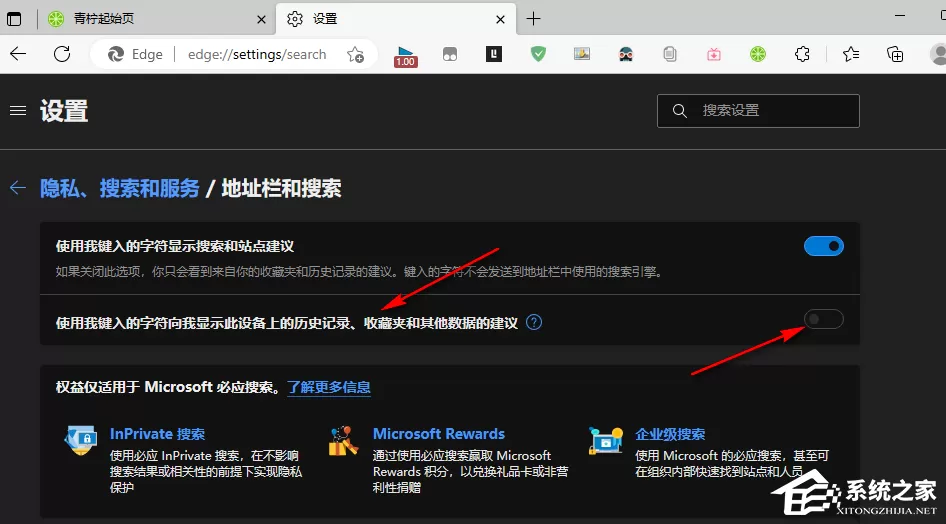Click the 1.00 speed extension icon
The height and width of the screenshot is (524, 946).
tap(405, 55)
